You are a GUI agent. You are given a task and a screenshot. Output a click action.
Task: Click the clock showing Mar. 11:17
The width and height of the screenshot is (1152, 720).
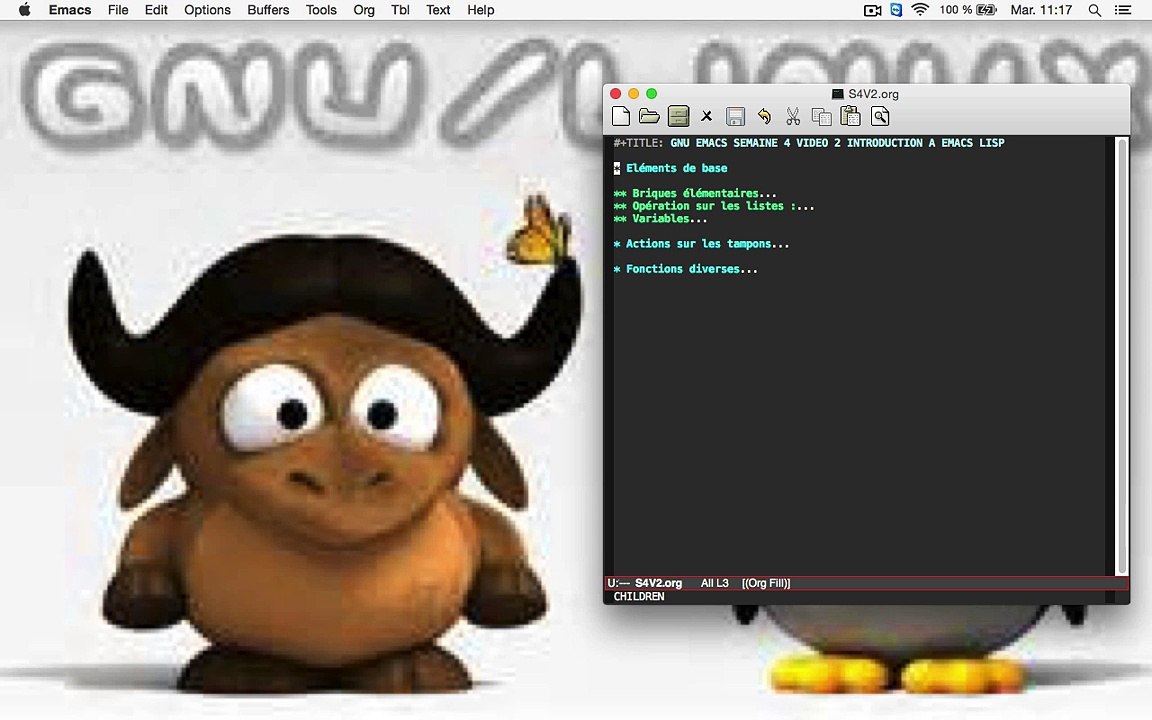pos(1041,10)
